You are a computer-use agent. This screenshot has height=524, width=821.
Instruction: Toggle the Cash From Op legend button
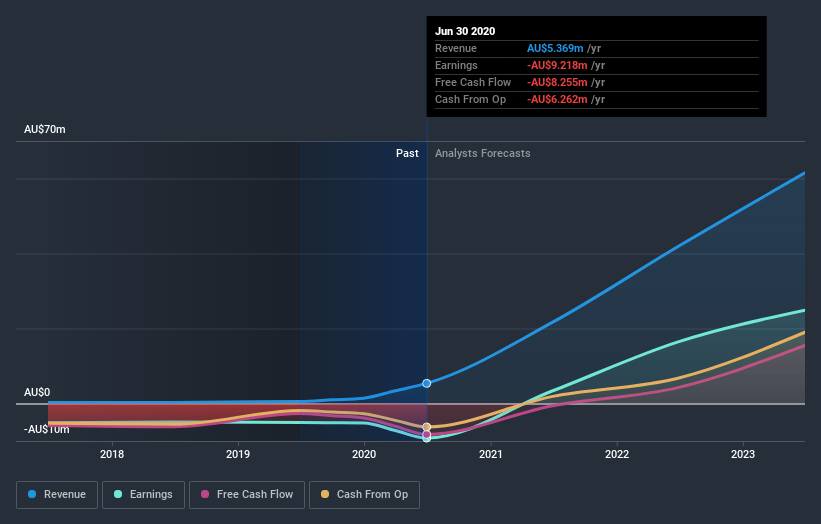click(364, 495)
